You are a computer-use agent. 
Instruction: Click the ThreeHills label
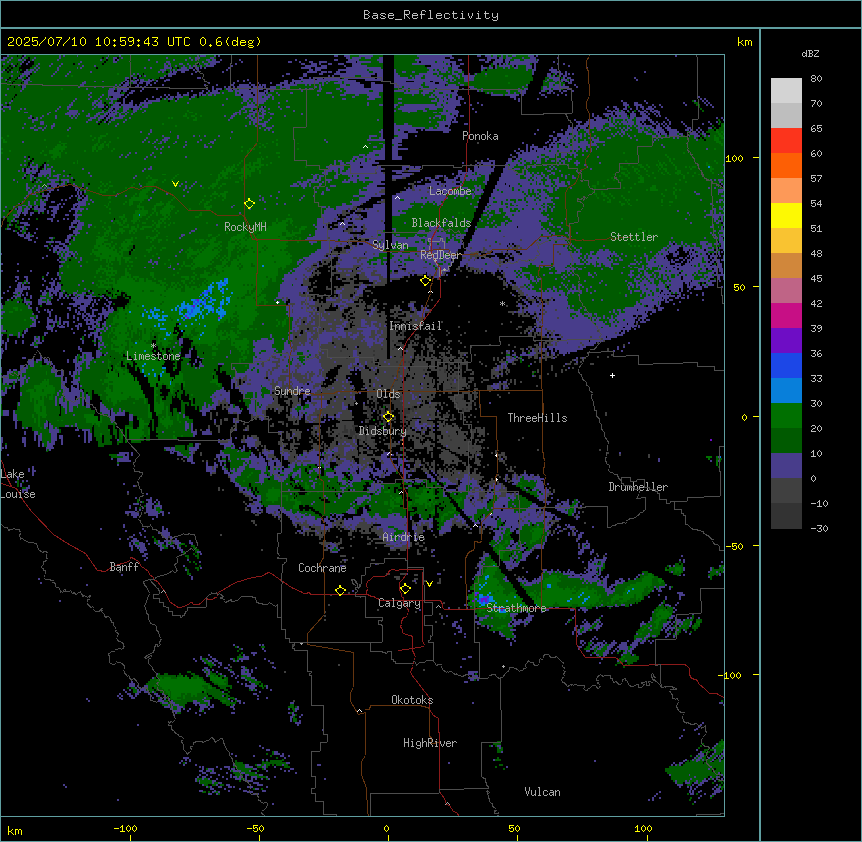pyautogui.click(x=537, y=418)
